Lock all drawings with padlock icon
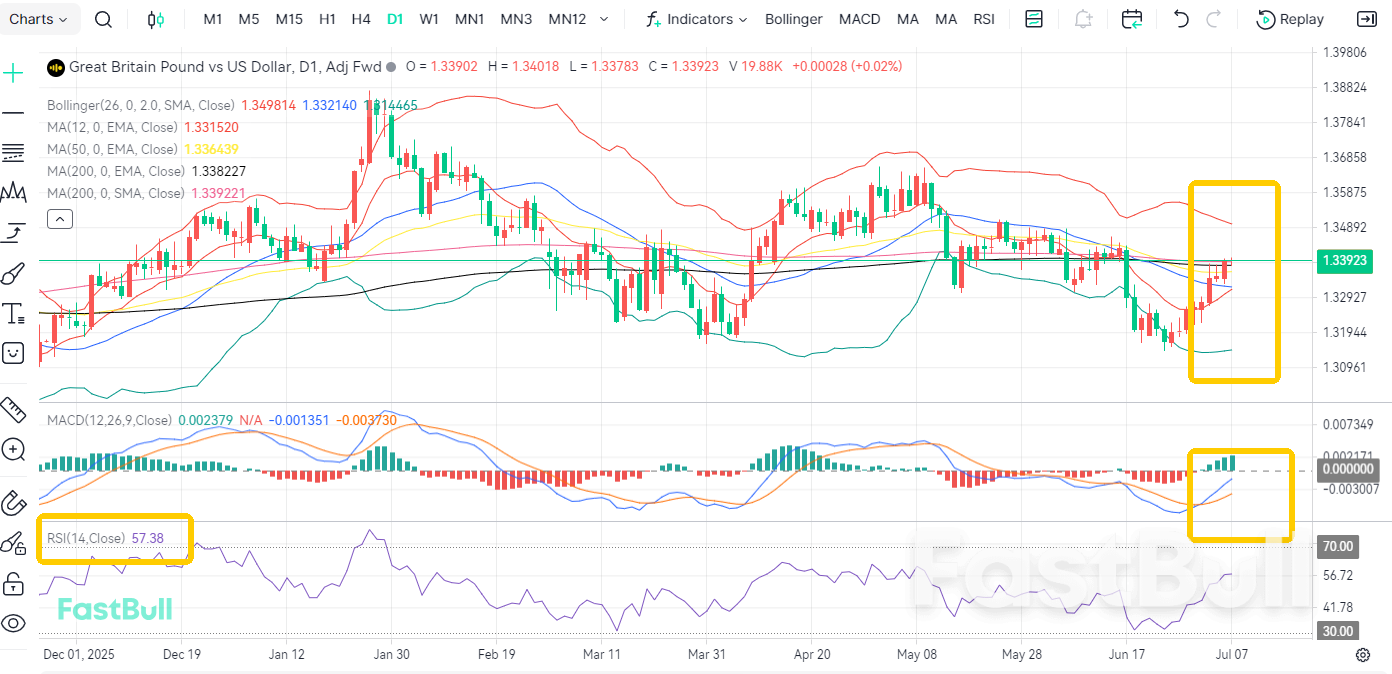The width and height of the screenshot is (1392, 674). (x=13, y=583)
